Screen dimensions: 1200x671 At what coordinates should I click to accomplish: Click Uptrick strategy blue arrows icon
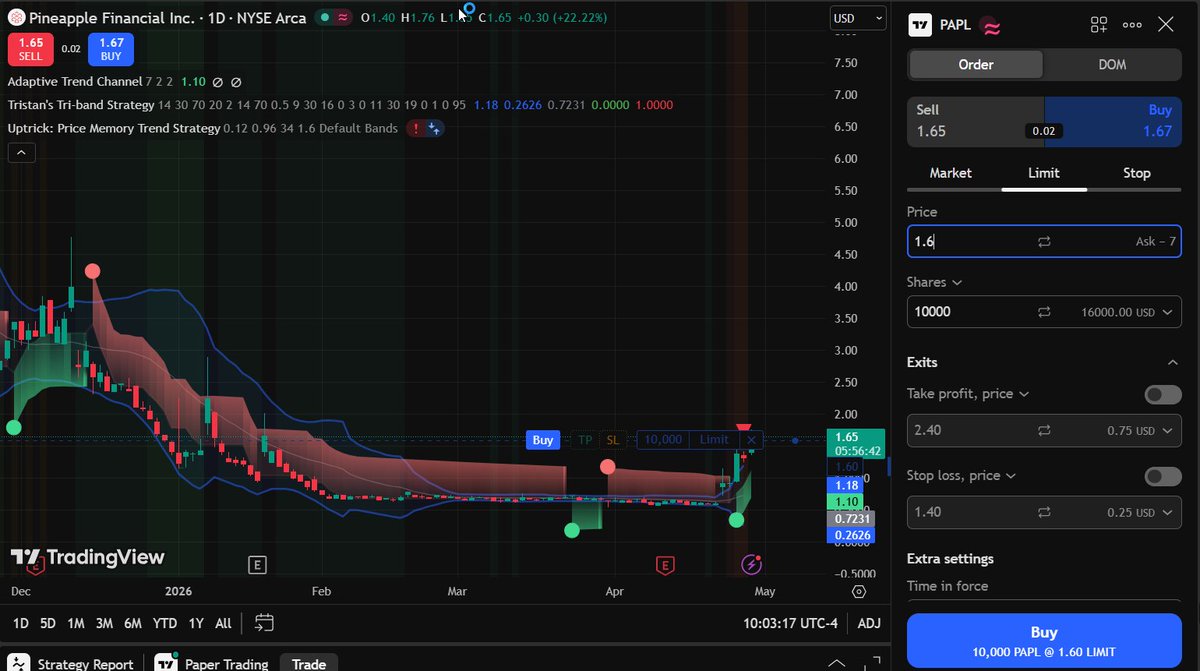coord(434,128)
